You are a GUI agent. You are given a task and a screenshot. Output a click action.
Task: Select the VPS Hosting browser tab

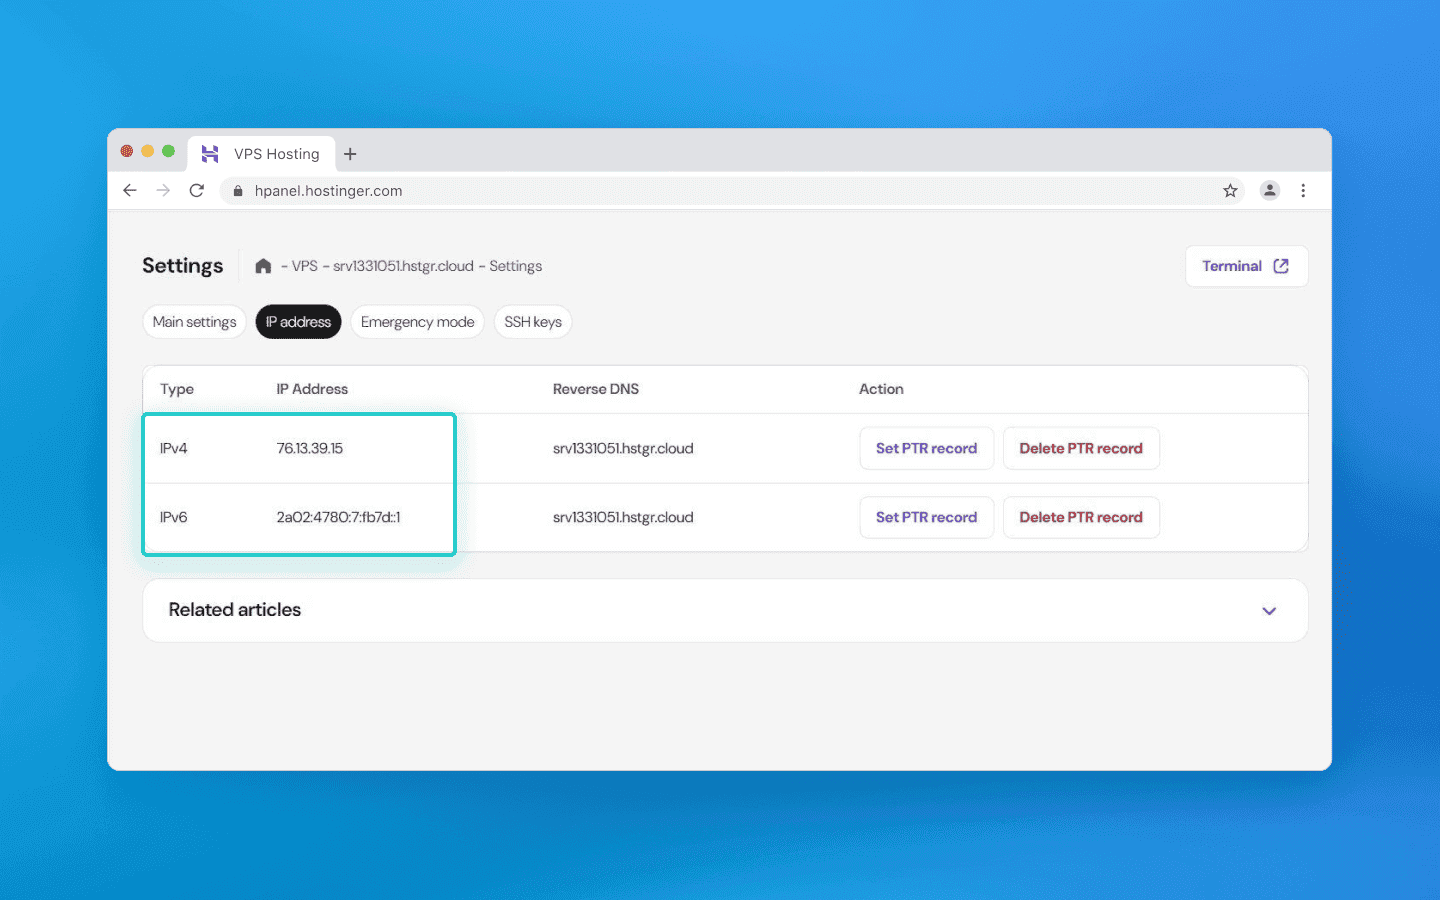point(262,154)
